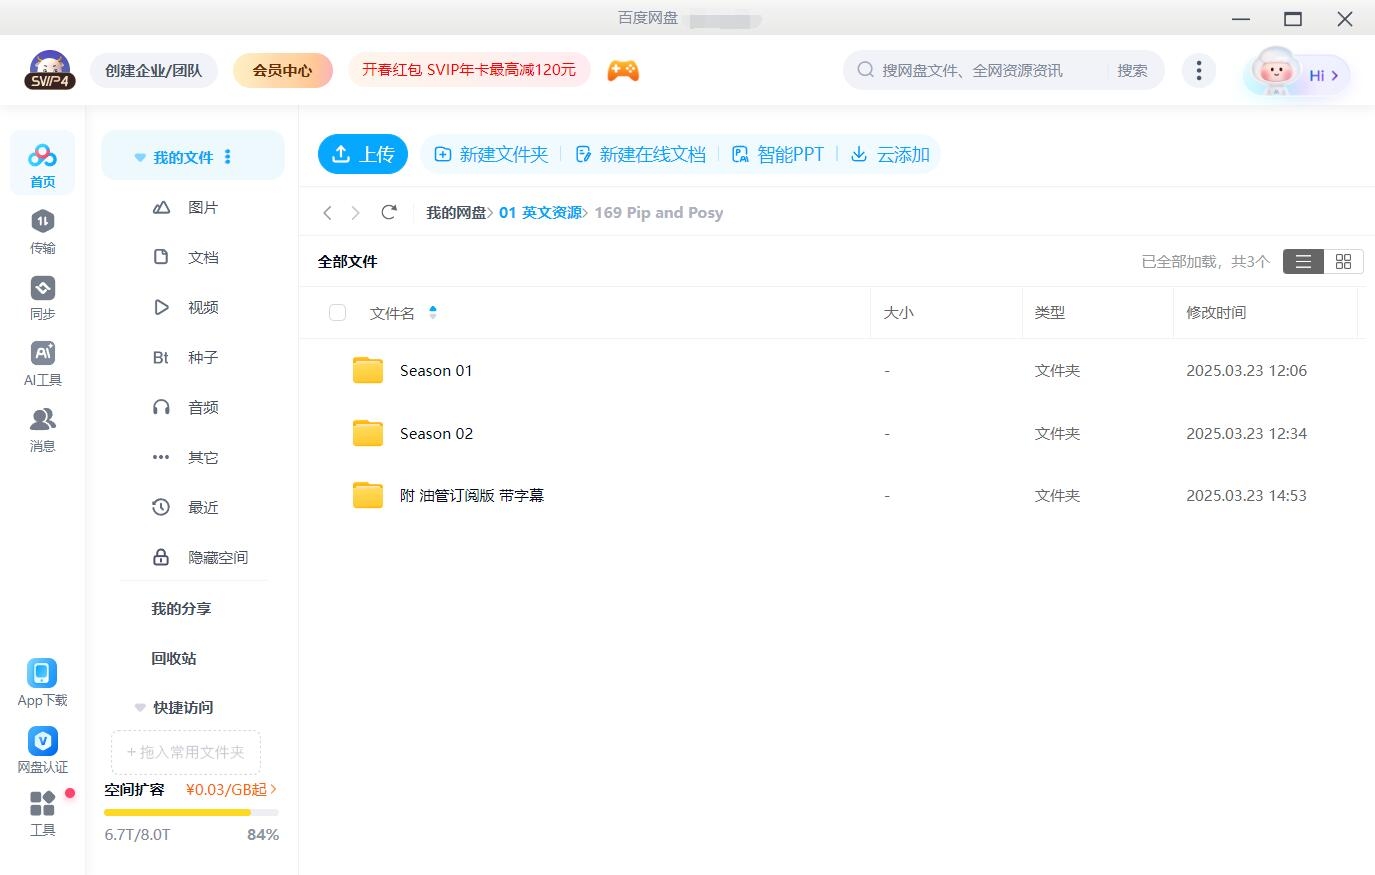The image size is (1375, 875).
Task: Navigate to 我的网盘 in breadcrumb
Action: click(x=458, y=212)
